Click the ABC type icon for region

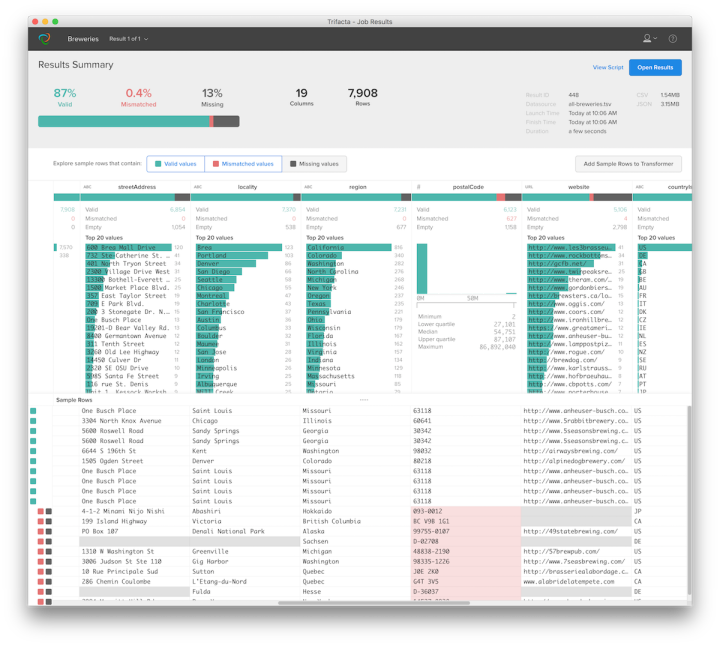(308, 187)
